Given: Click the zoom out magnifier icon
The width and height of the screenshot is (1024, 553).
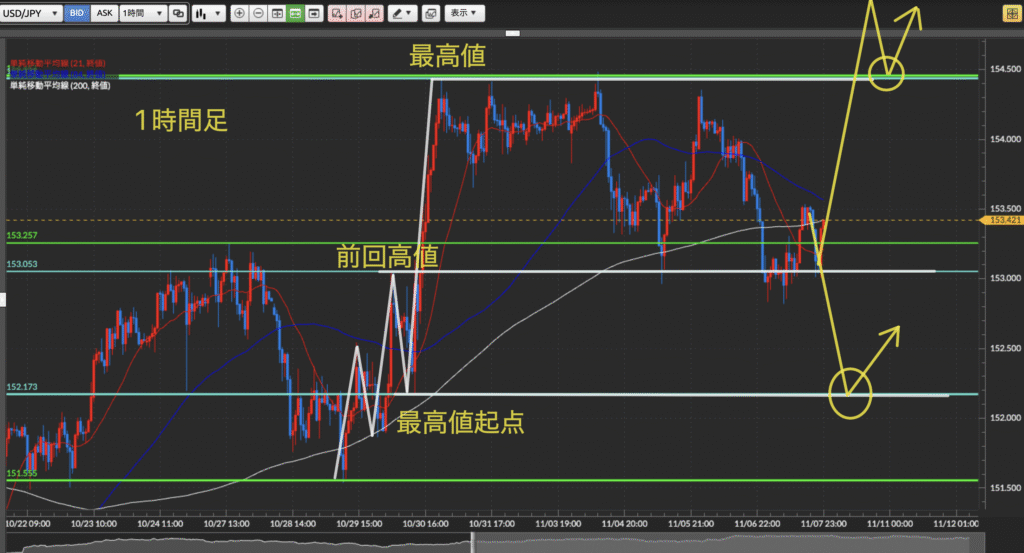Looking at the screenshot, I should [258, 14].
